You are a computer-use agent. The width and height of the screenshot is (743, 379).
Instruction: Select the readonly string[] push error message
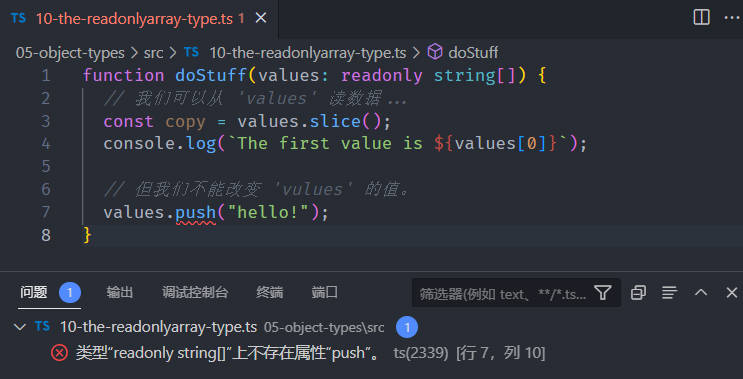click(228, 353)
